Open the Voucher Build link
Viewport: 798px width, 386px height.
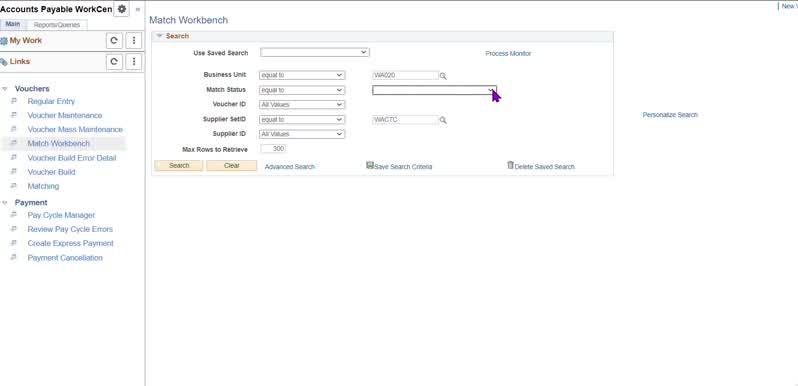[x=51, y=172]
